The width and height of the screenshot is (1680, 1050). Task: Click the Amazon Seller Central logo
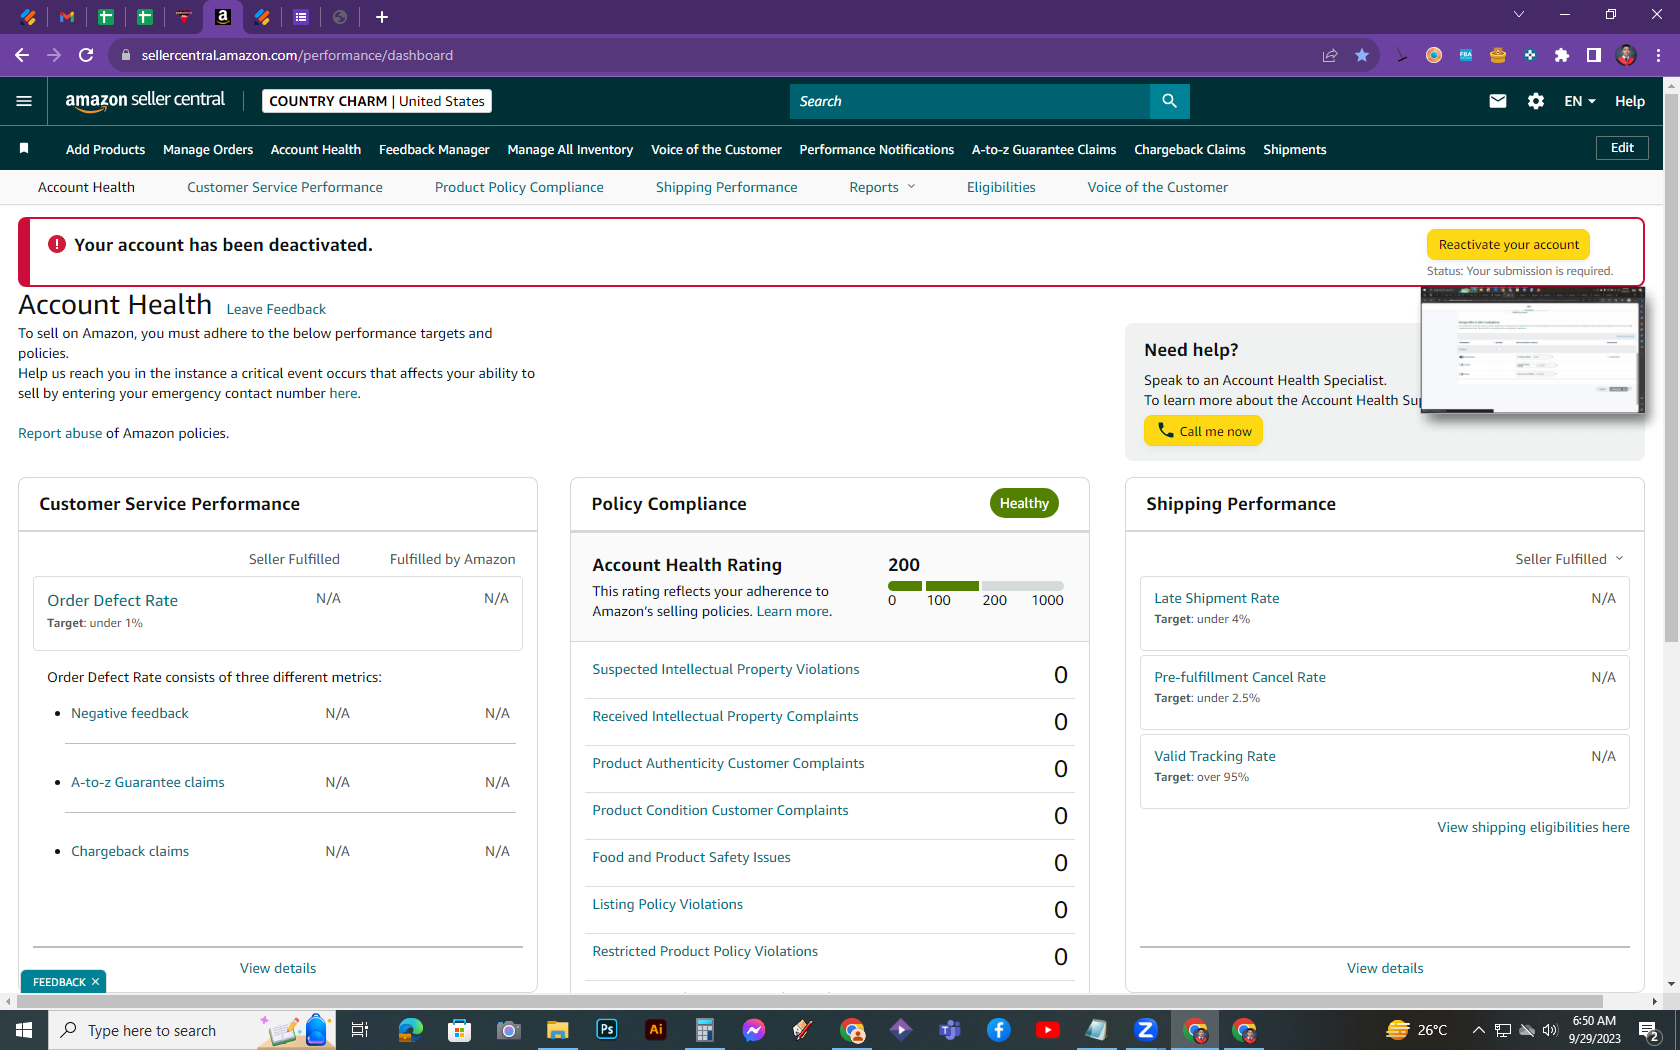(145, 100)
